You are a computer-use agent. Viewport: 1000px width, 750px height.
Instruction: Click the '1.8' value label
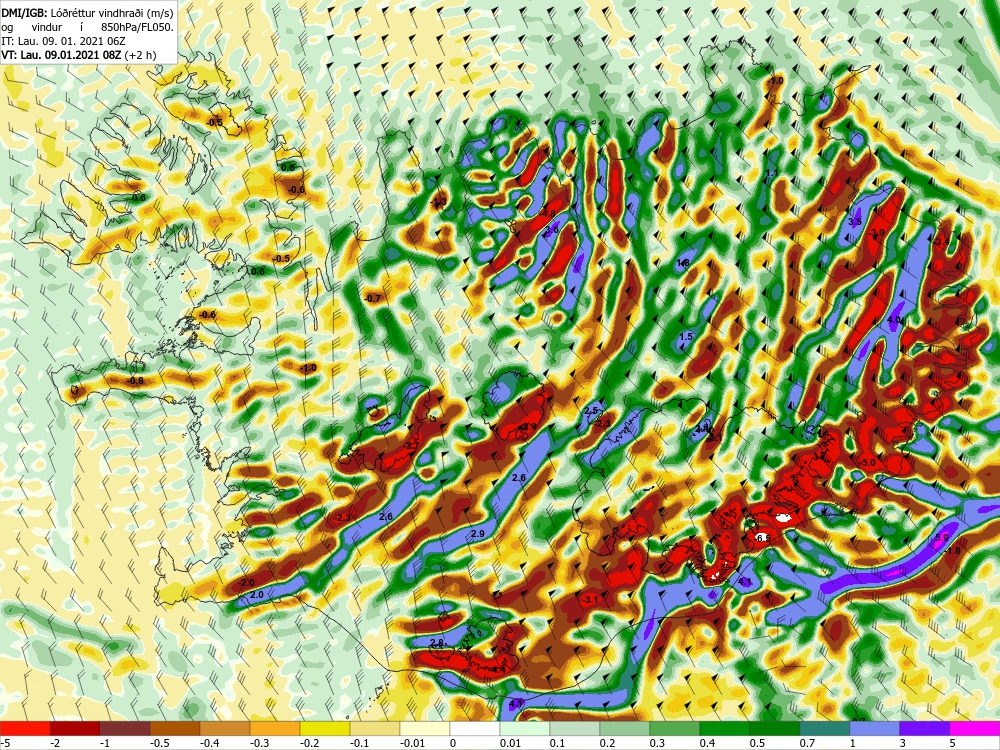[683, 263]
